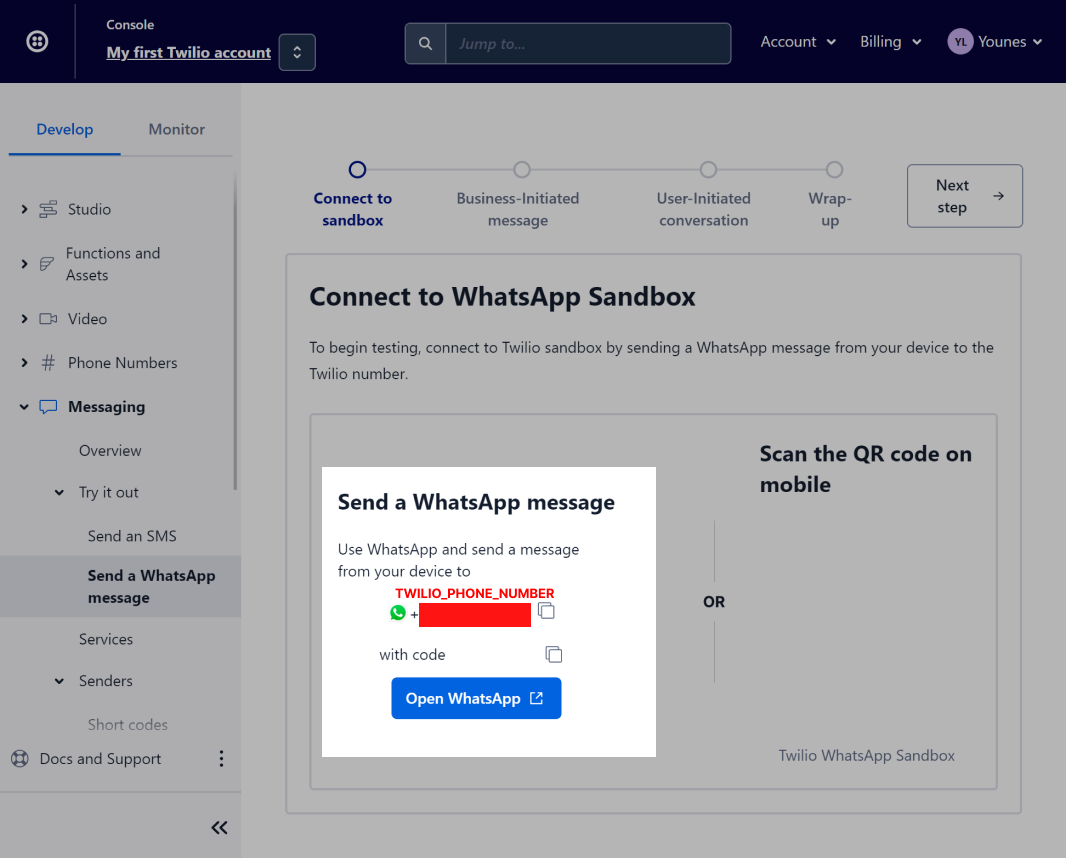
Task: Expand the Phone Numbers chevron
Action: [x=24, y=362]
